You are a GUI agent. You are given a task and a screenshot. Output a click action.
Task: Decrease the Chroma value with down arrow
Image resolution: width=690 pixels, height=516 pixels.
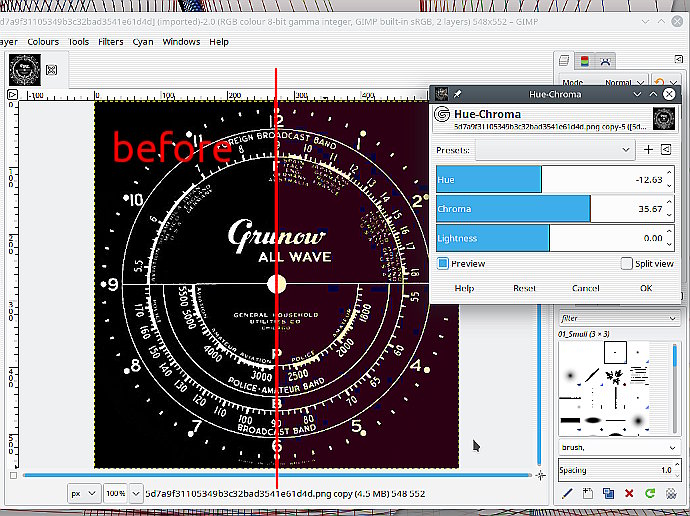pyautogui.click(x=669, y=215)
